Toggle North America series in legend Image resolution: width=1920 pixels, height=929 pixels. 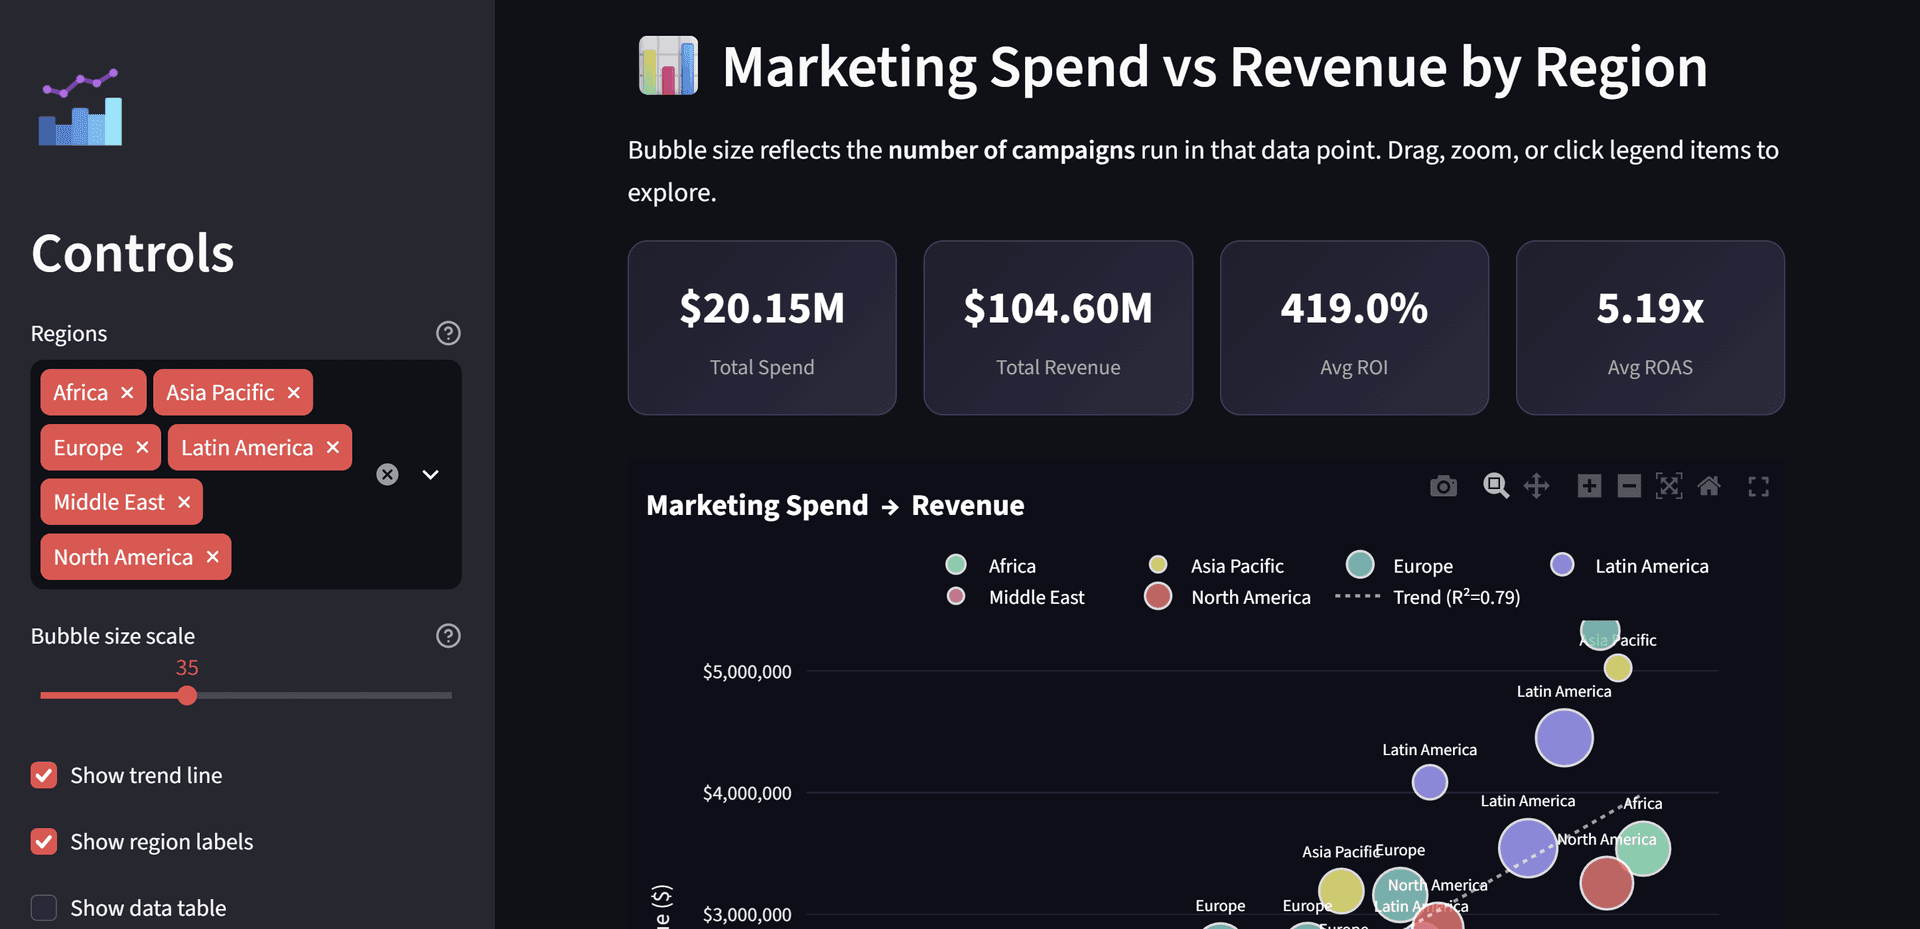[x=1228, y=597]
